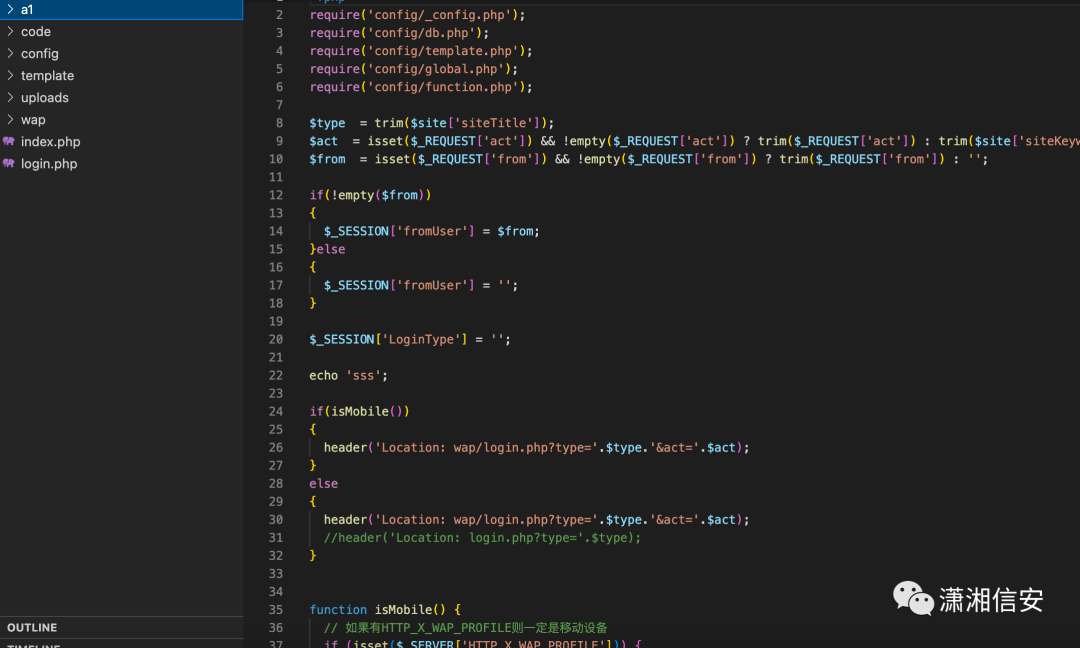Image resolution: width=1080 pixels, height=648 pixels.
Task: Select the template folder name
Action: [x=48, y=76]
